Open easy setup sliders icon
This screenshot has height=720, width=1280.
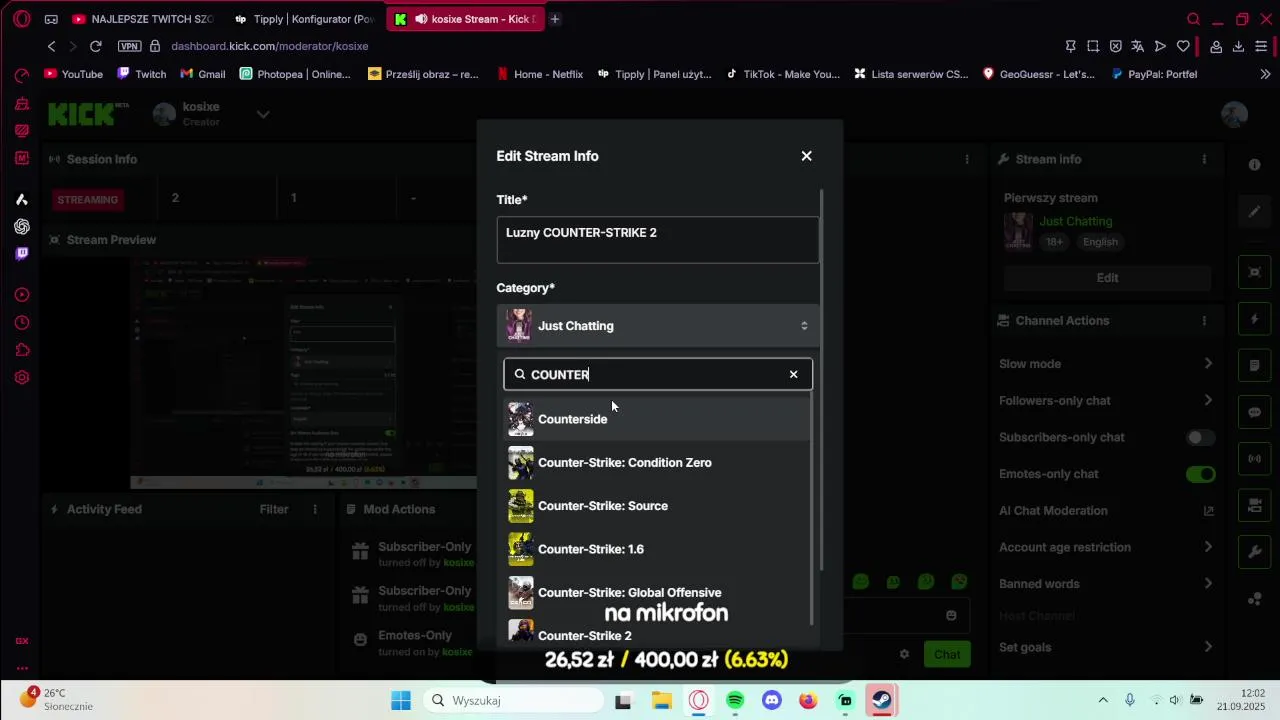click(x=1261, y=46)
